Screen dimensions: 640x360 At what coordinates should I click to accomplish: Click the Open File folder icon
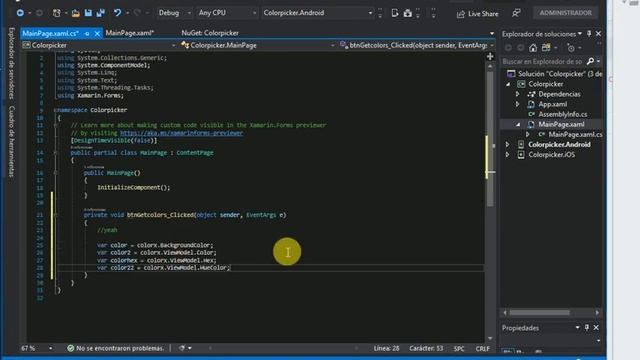pos(76,13)
